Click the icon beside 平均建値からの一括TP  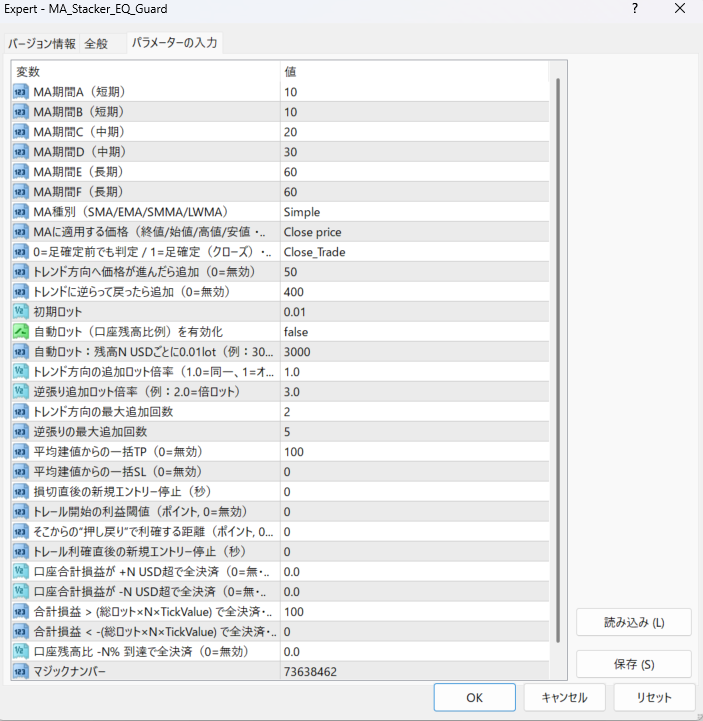[21, 451]
